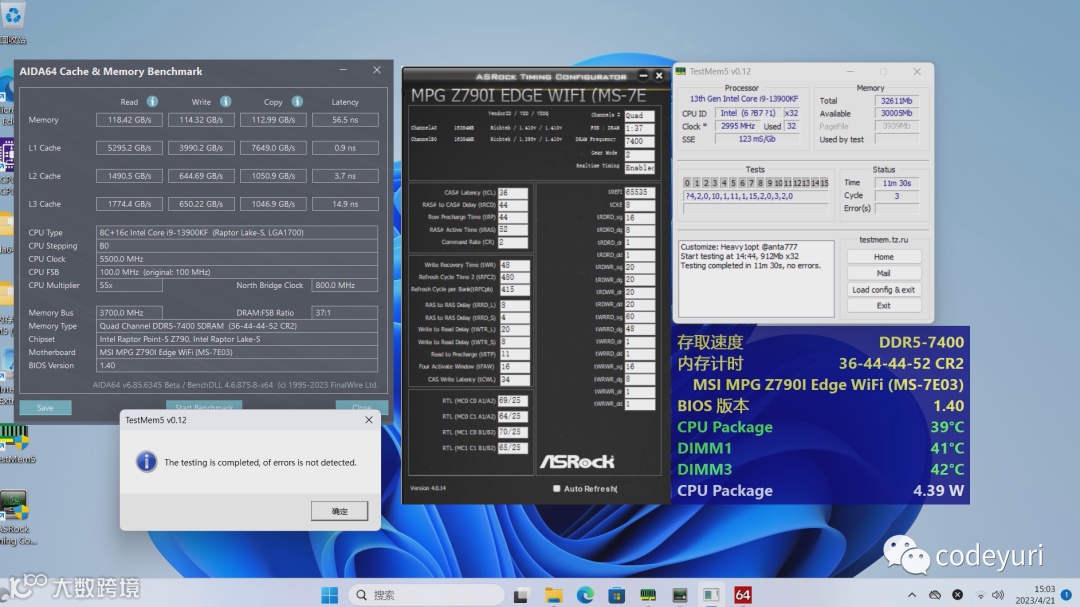Viewport: 1080px width, 607px height.
Task: Click the Read info icon in AIDA64
Action: pyautogui.click(x=152, y=102)
